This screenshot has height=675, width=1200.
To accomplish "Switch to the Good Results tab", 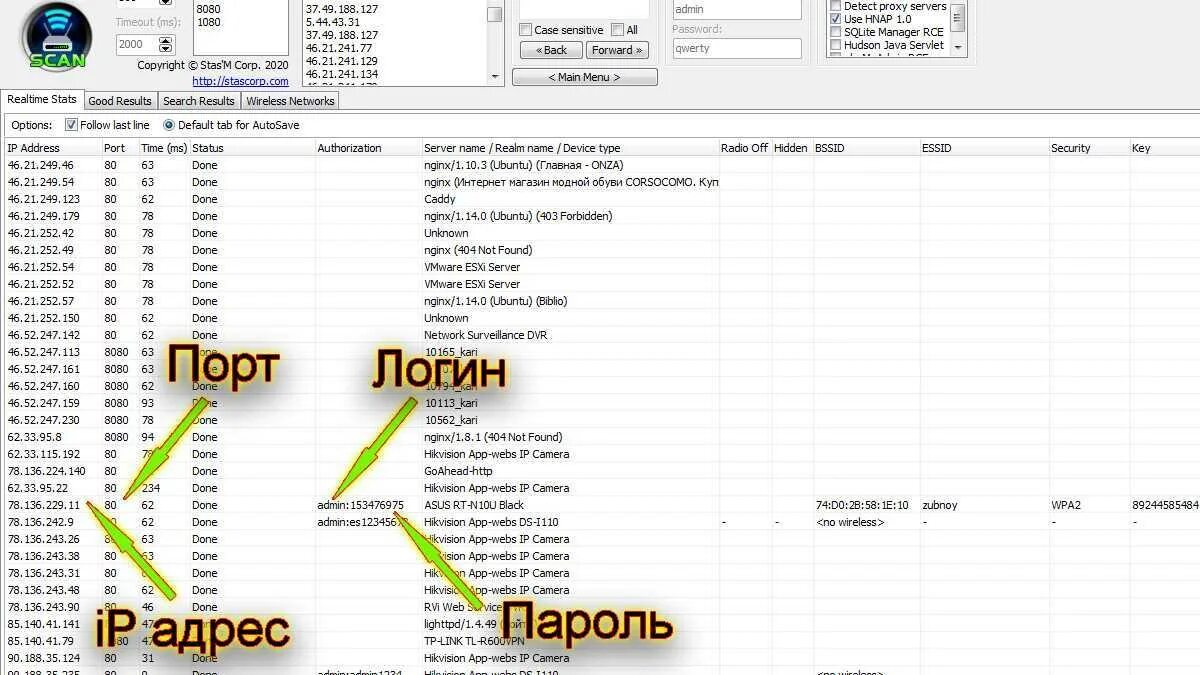I will pos(120,101).
